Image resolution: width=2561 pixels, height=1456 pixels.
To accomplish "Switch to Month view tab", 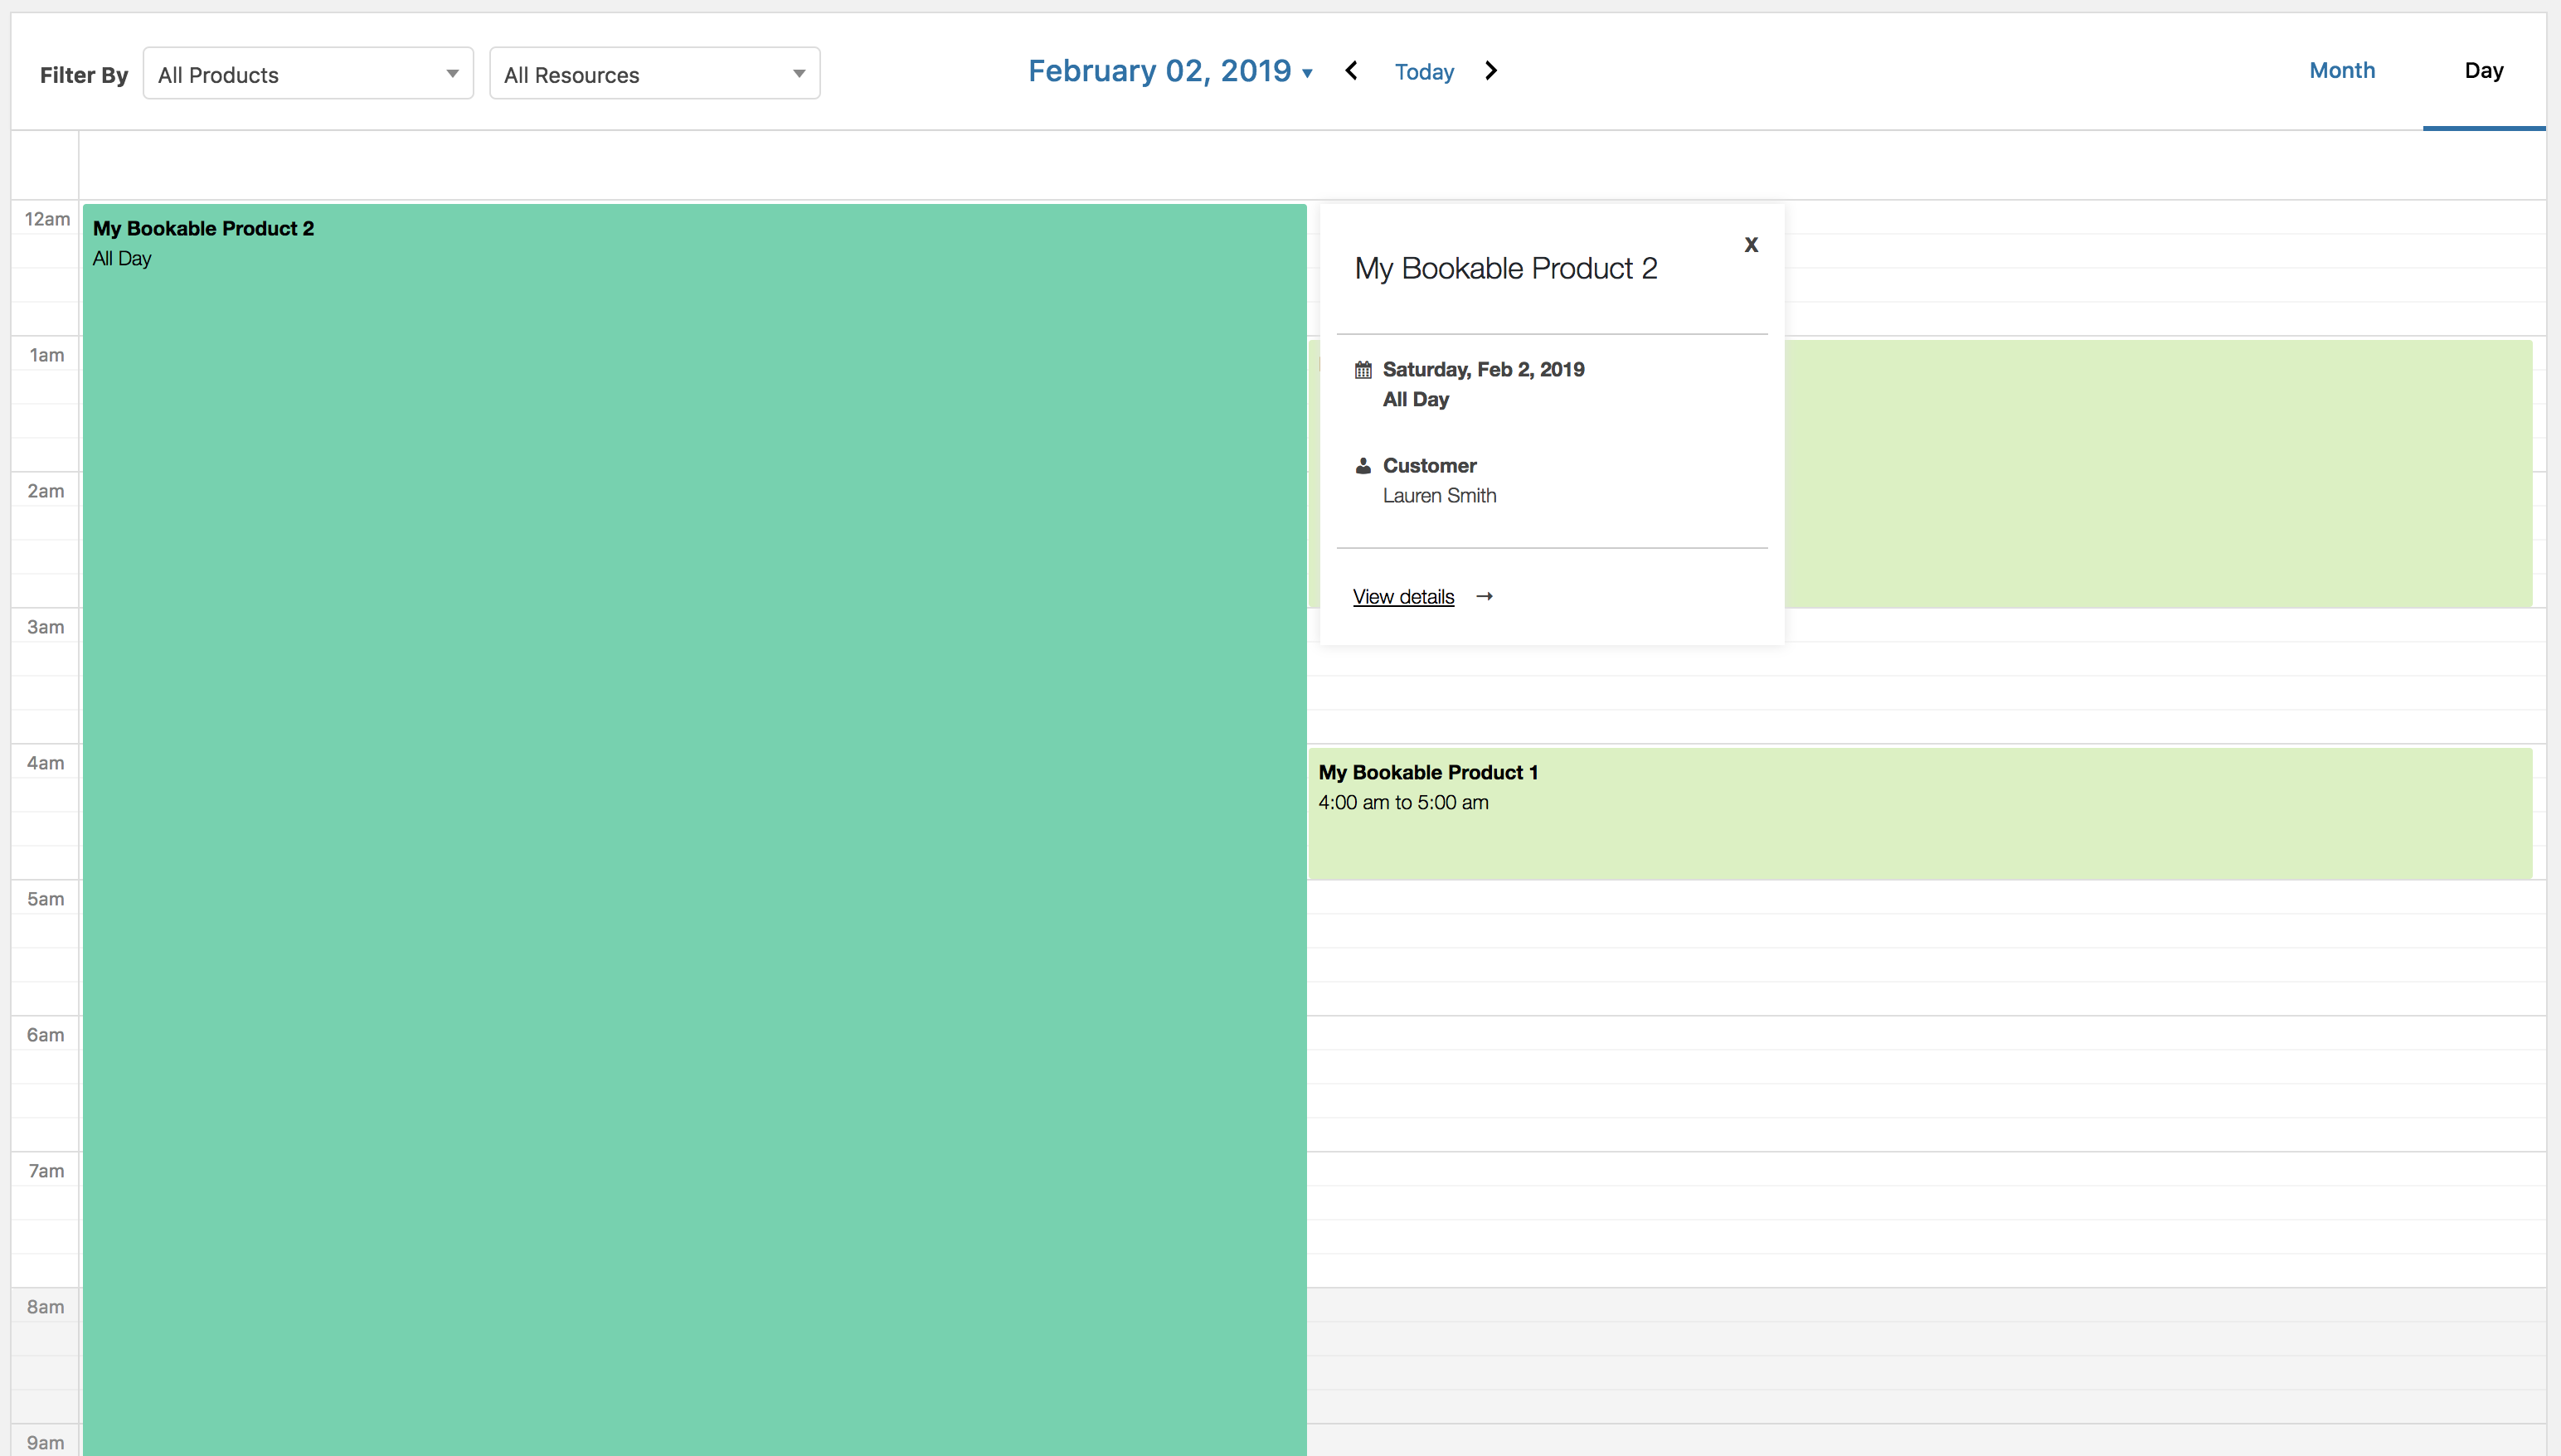I will 2341,71.
